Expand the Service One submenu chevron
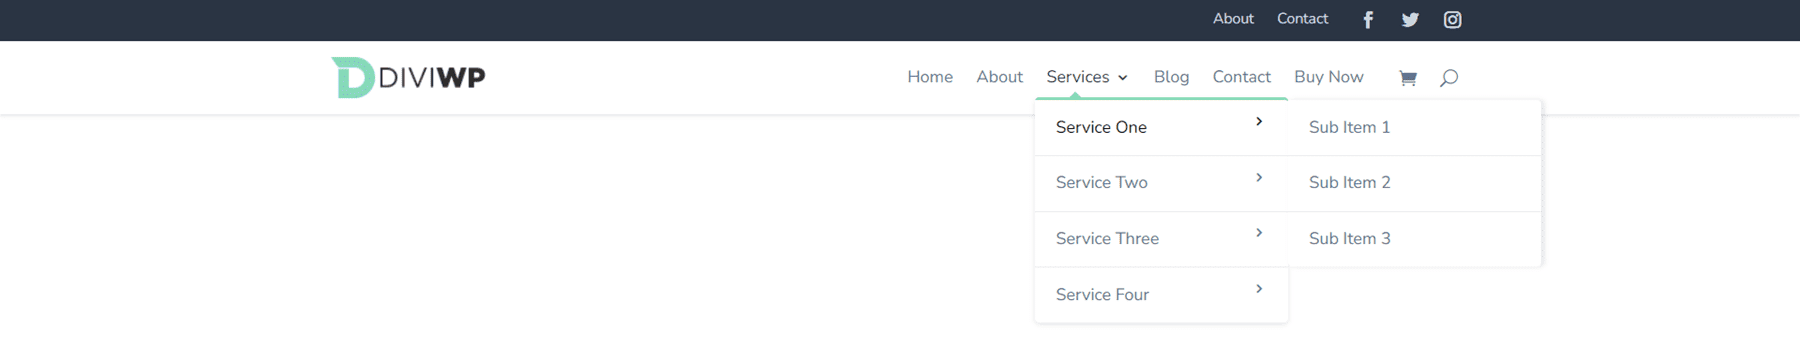The width and height of the screenshot is (1800, 360). click(x=1259, y=121)
